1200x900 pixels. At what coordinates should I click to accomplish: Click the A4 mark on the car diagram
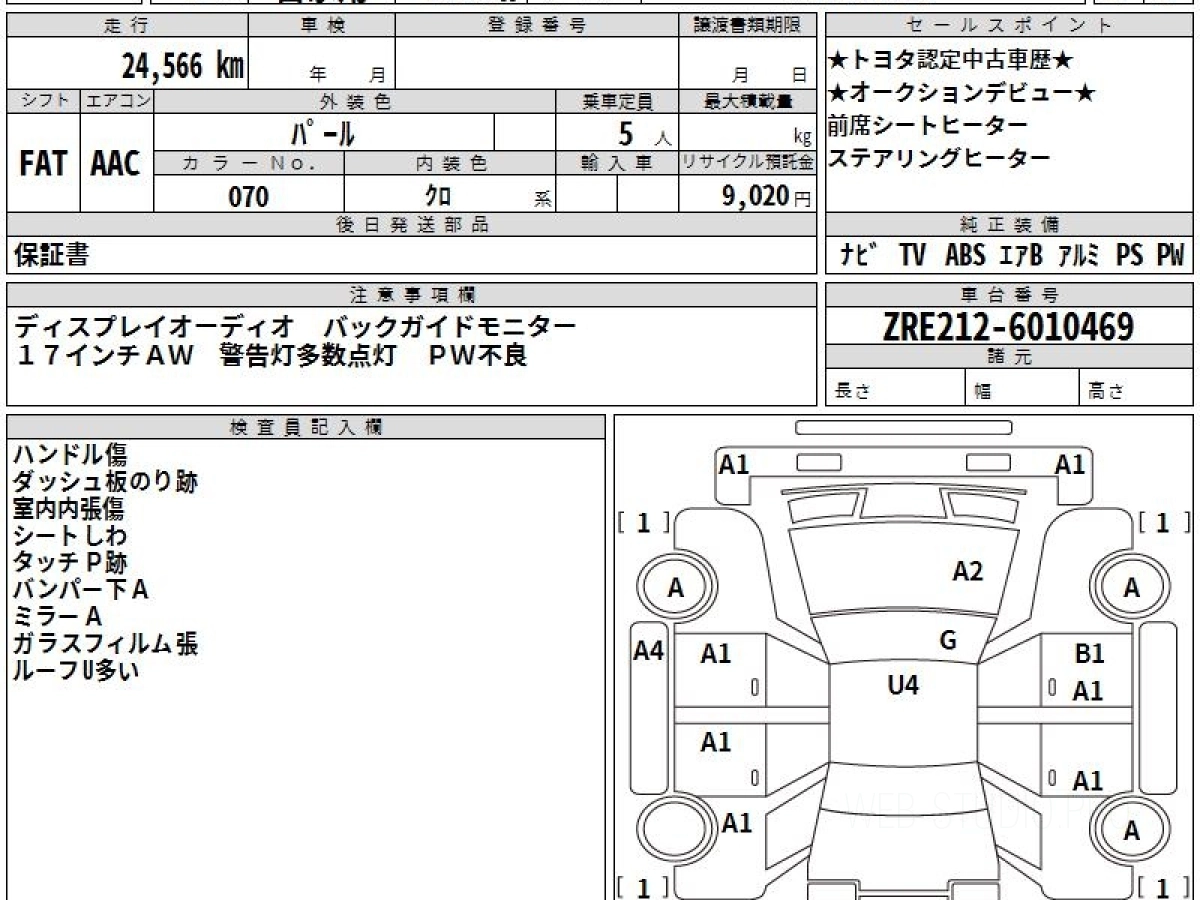(649, 651)
